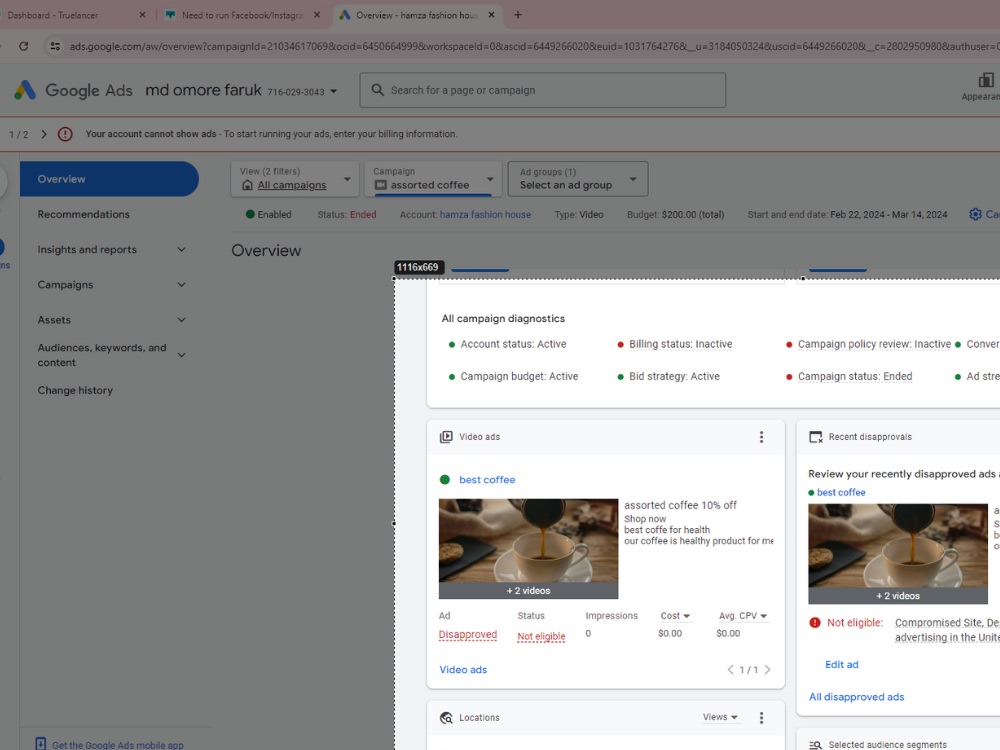Image resolution: width=1000 pixels, height=750 pixels.
Task: Click the Video ads card header icon
Action: click(x=446, y=437)
